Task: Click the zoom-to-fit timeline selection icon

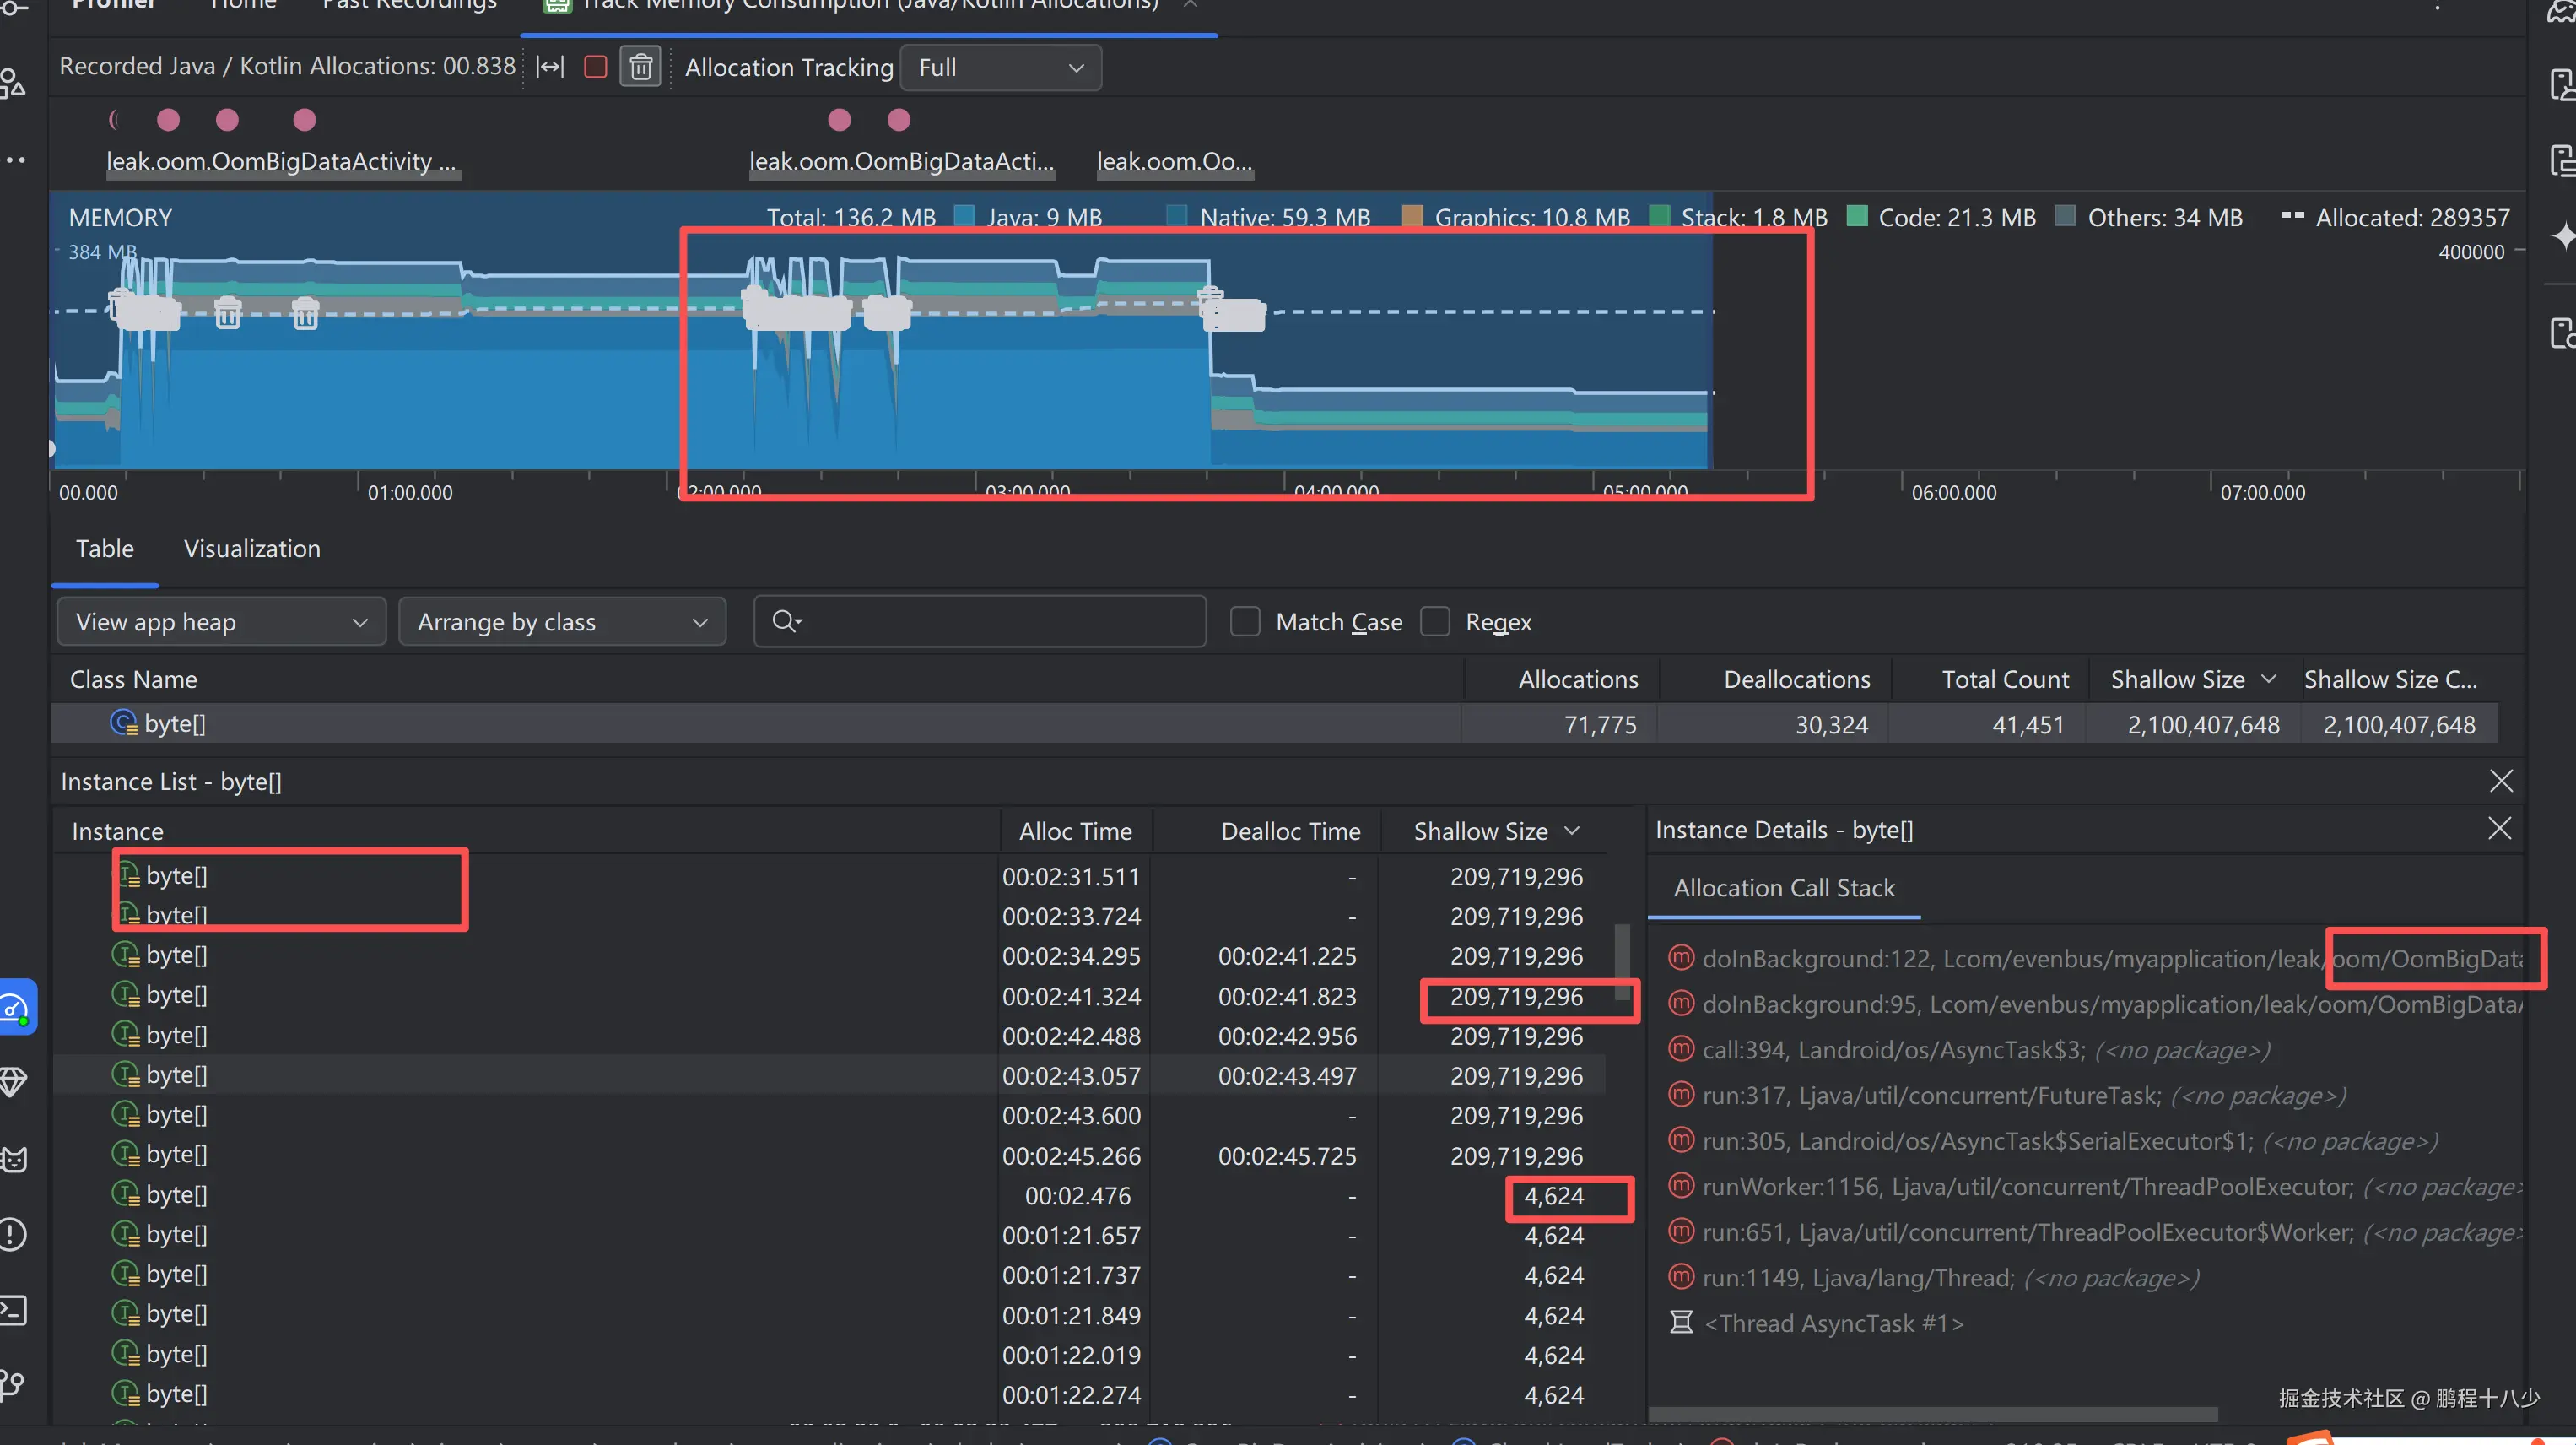Action: click(550, 67)
